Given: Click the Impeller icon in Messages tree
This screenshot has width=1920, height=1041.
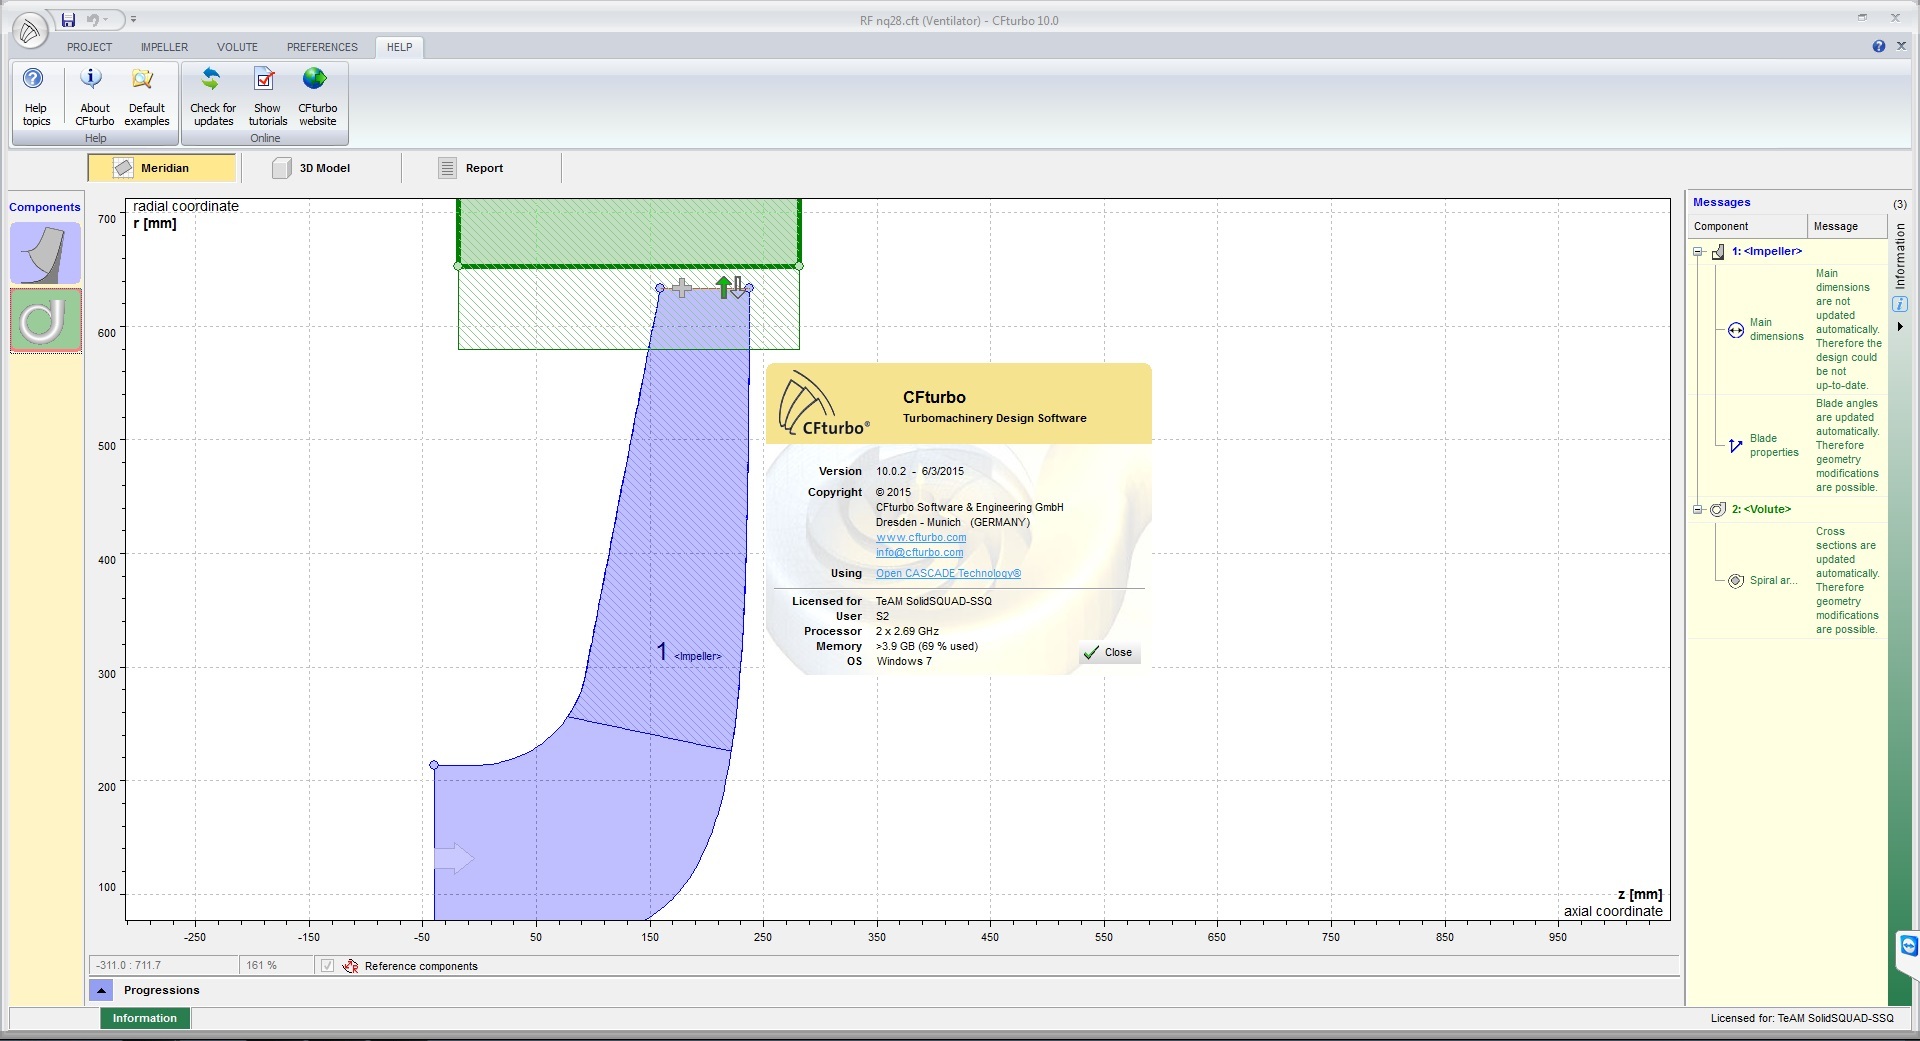Looking at the screenshot, I should tap(1718, 252).
